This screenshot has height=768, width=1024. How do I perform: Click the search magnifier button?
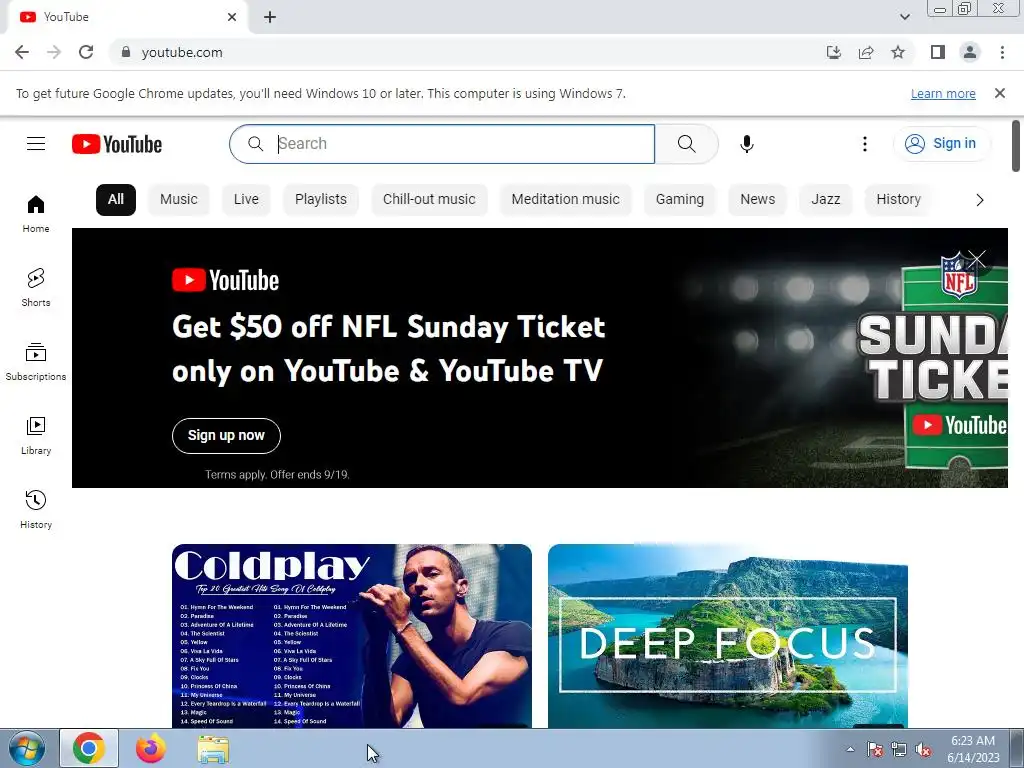pyautogui.click(x=686, y=144)
